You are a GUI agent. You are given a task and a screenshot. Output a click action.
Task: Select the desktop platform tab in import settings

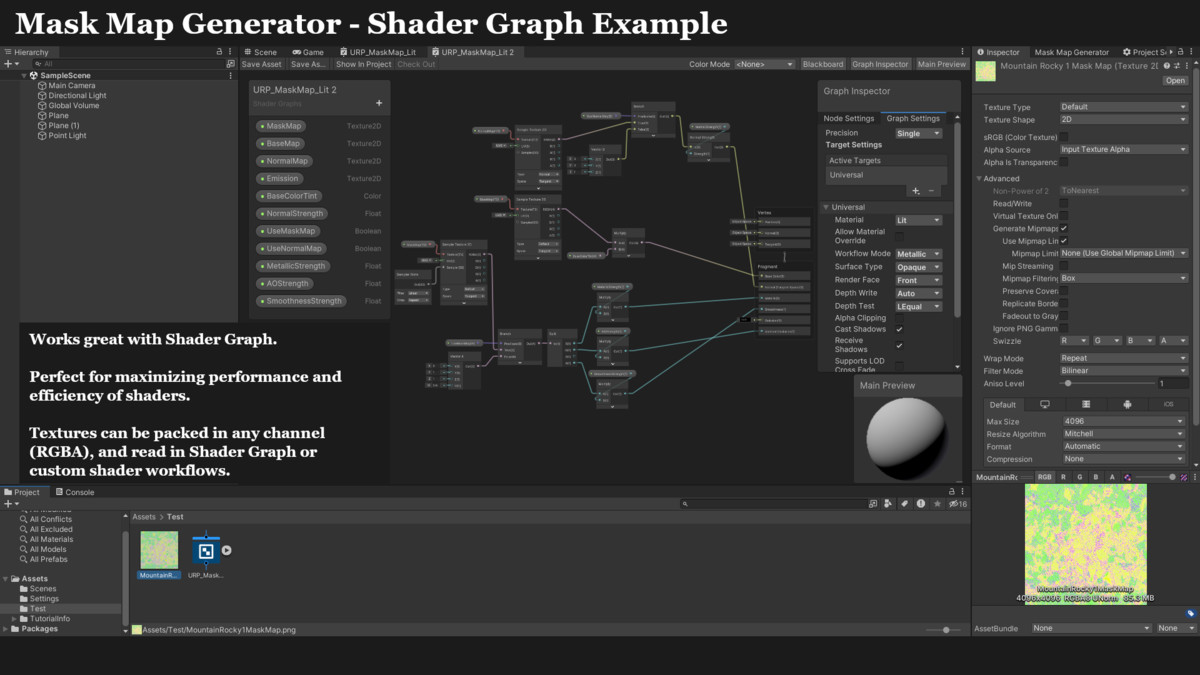coord(1045,404)
